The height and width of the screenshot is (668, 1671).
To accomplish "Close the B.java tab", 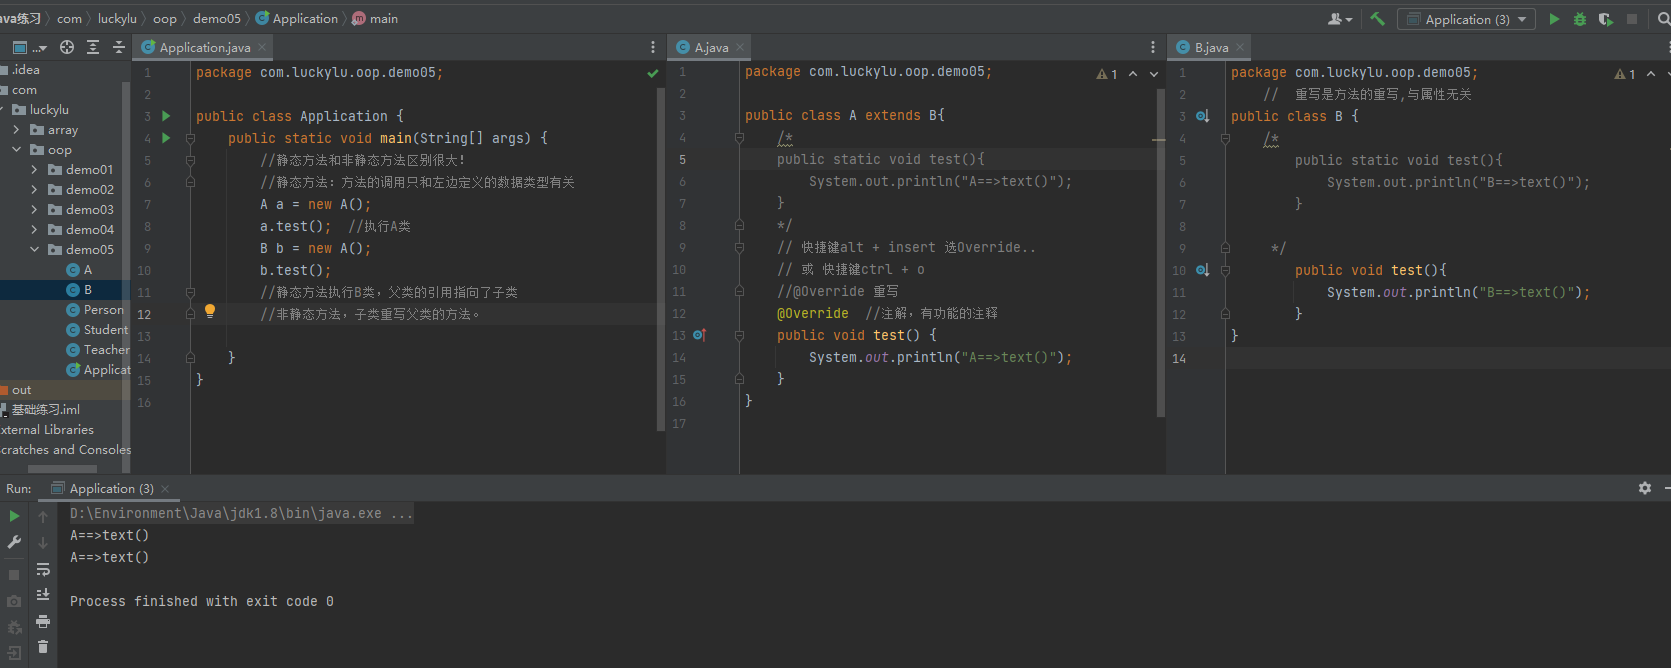I will [1240, 47].
